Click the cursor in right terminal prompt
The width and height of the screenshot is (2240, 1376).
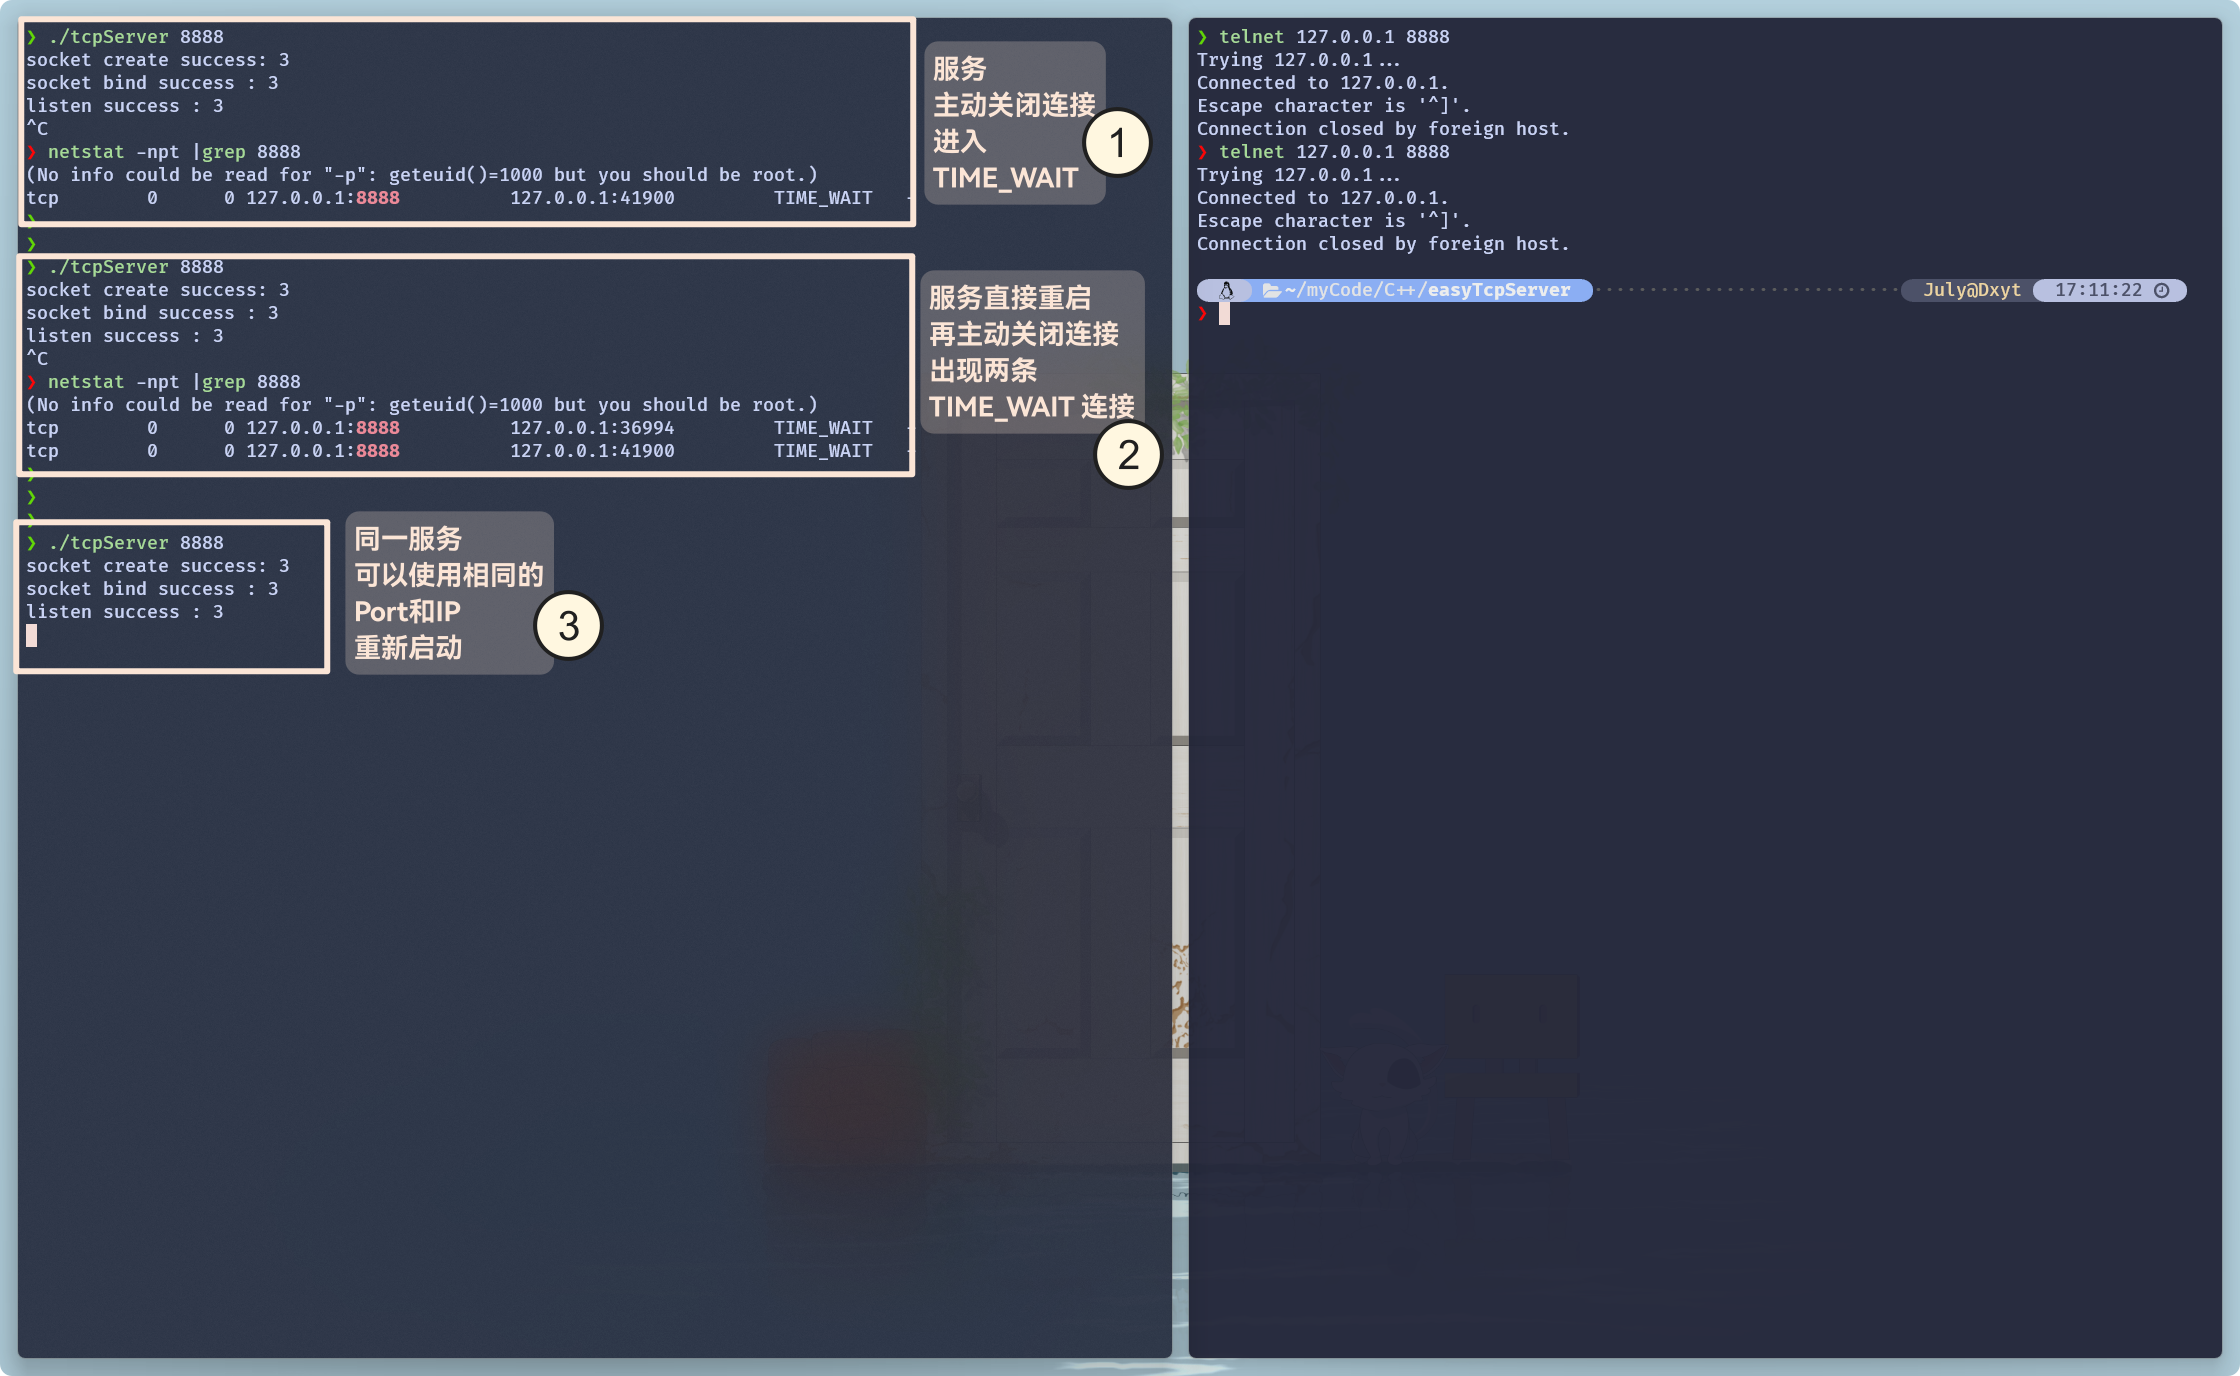point(1224,314)
